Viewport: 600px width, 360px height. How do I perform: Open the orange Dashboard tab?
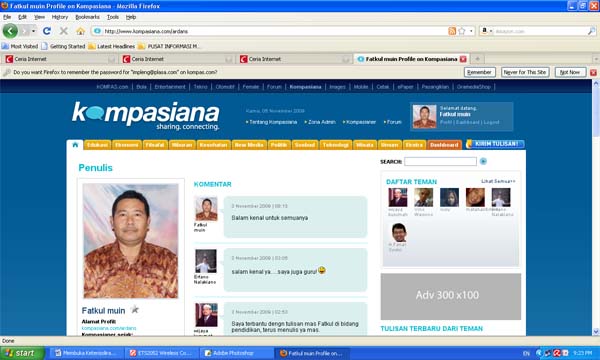(x=444, y=145)
